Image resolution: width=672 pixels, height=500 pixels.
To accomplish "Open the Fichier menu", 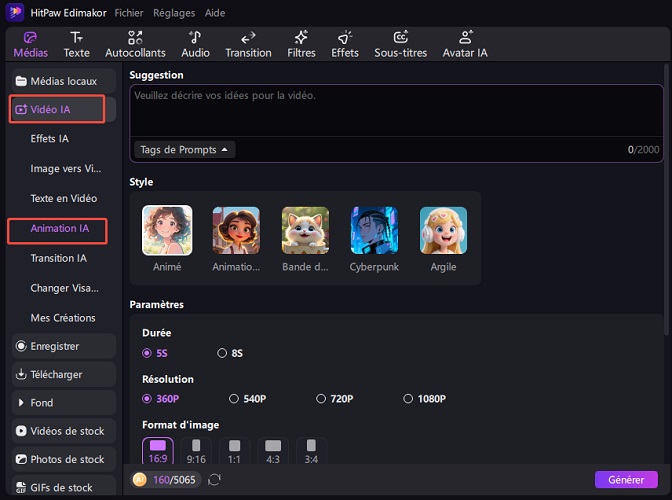I will pos(128,14).
